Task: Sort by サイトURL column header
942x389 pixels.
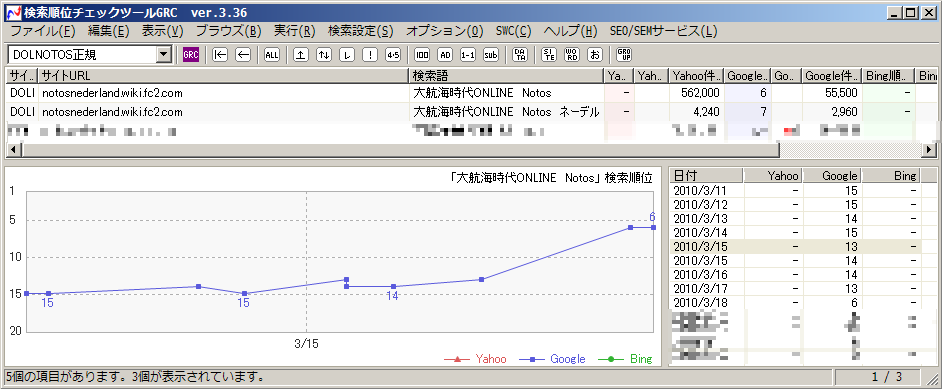Action: 223,76
